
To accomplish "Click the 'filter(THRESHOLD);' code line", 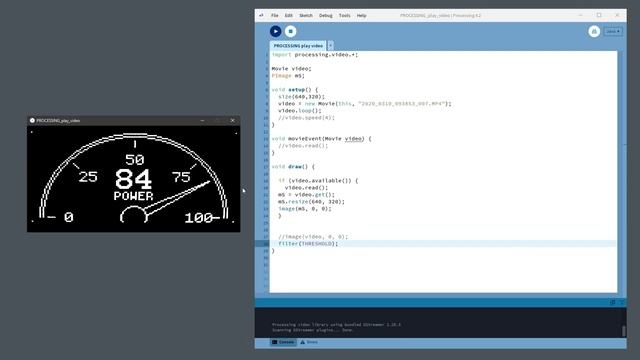I will [308, 244].
